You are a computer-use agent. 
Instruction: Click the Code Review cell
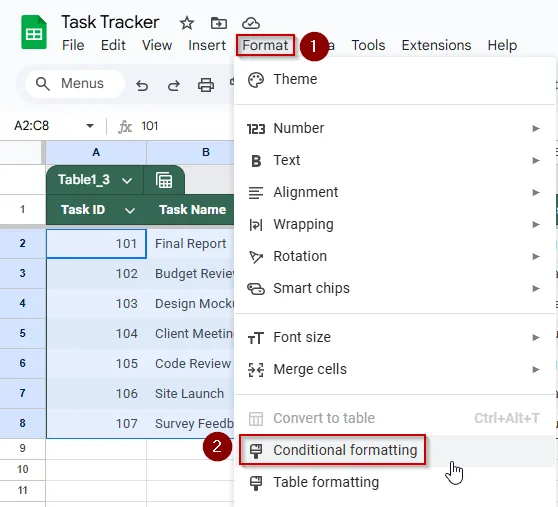[190, 364]
